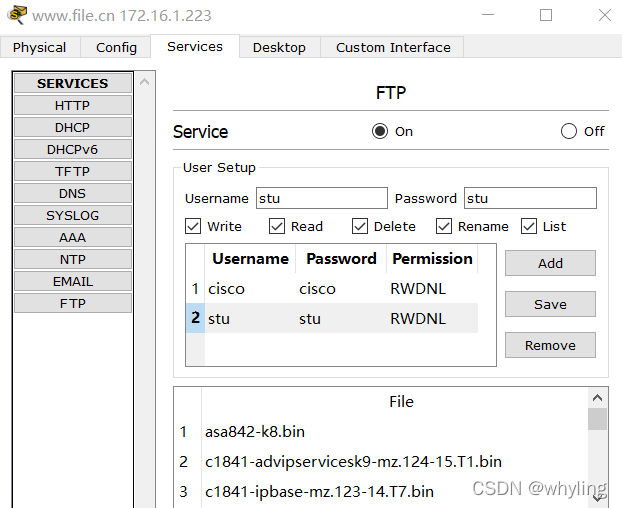Viewport: 622px width, 508px height.
Task: Open the Config tab
Action: click(x=116, y=47)
